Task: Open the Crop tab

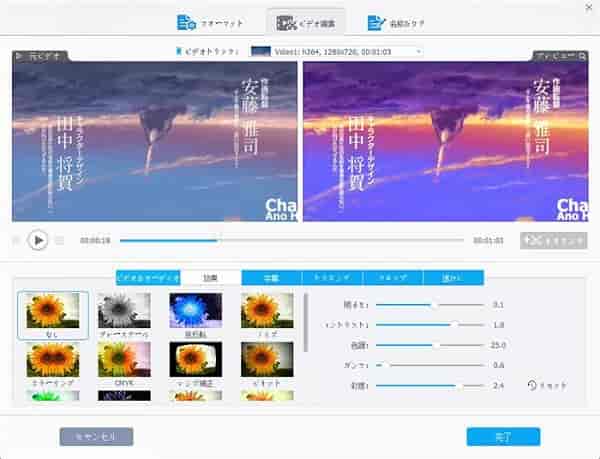Action: click(x=393, y=278)
